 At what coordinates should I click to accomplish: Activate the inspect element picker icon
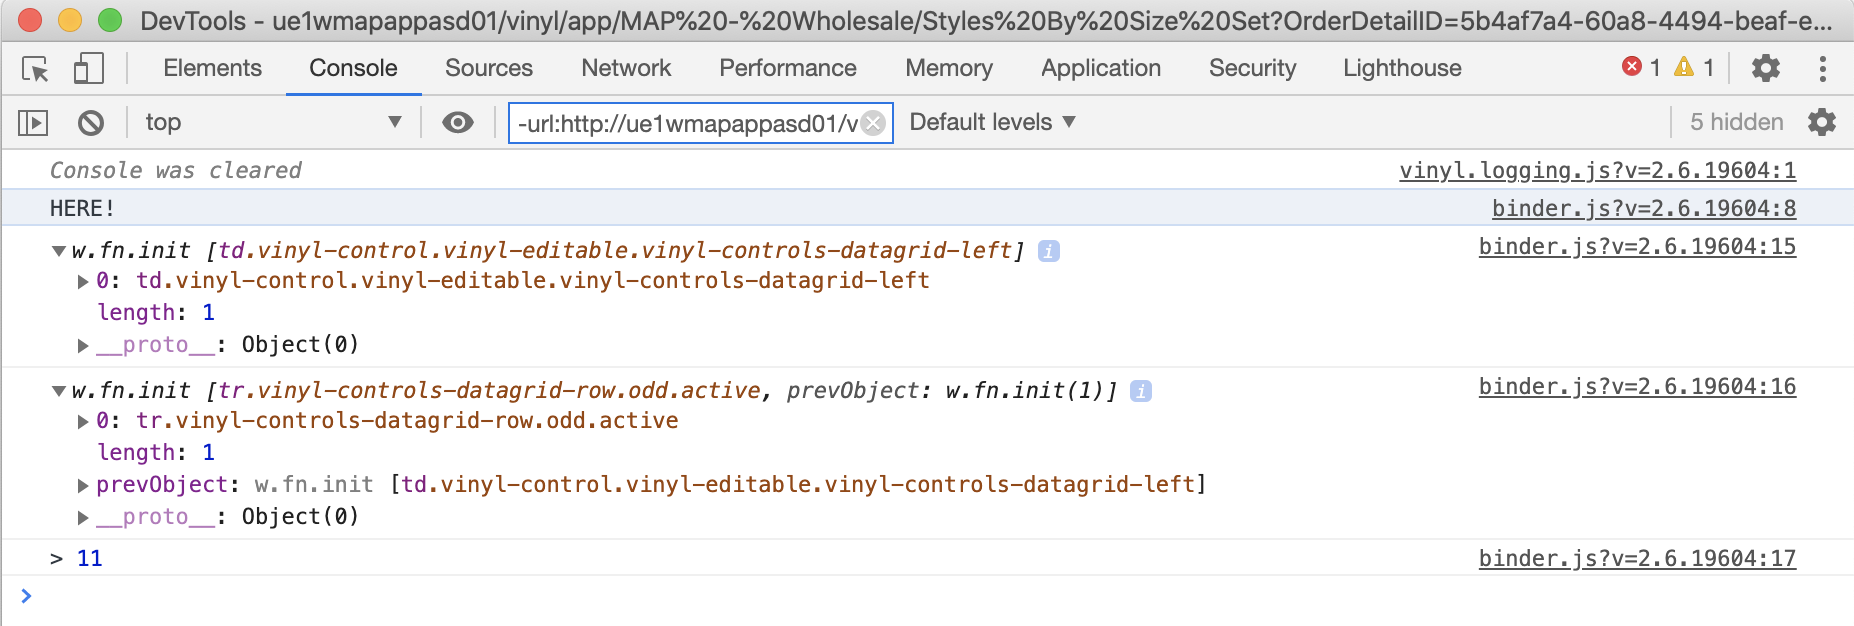(35, 69)
